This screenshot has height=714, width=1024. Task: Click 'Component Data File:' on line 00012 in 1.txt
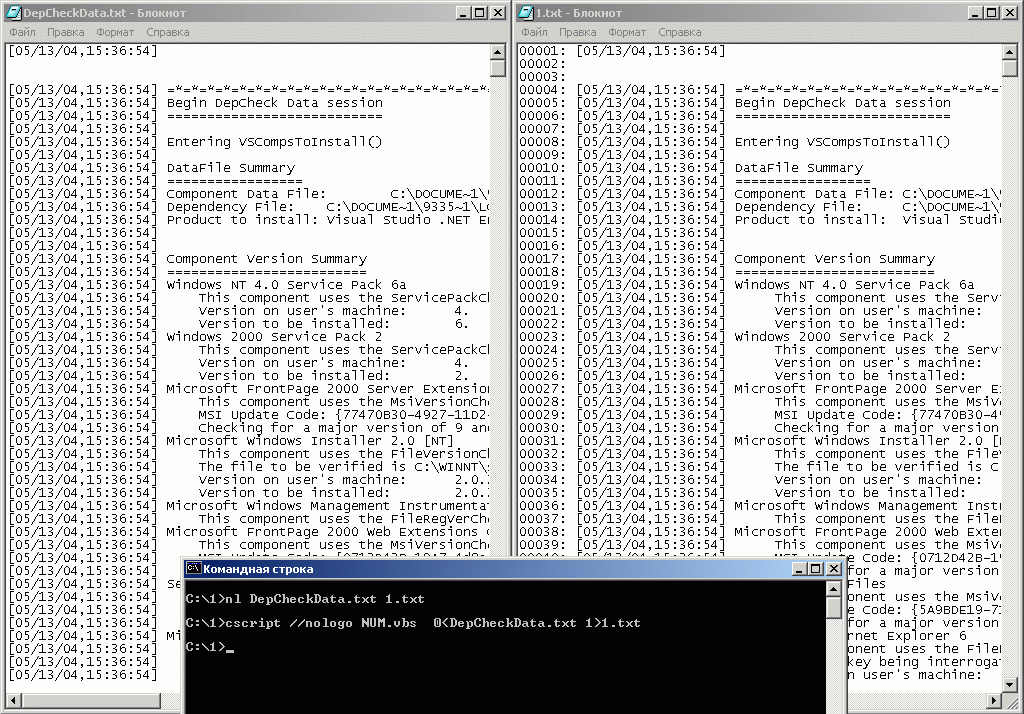point(814,194)
